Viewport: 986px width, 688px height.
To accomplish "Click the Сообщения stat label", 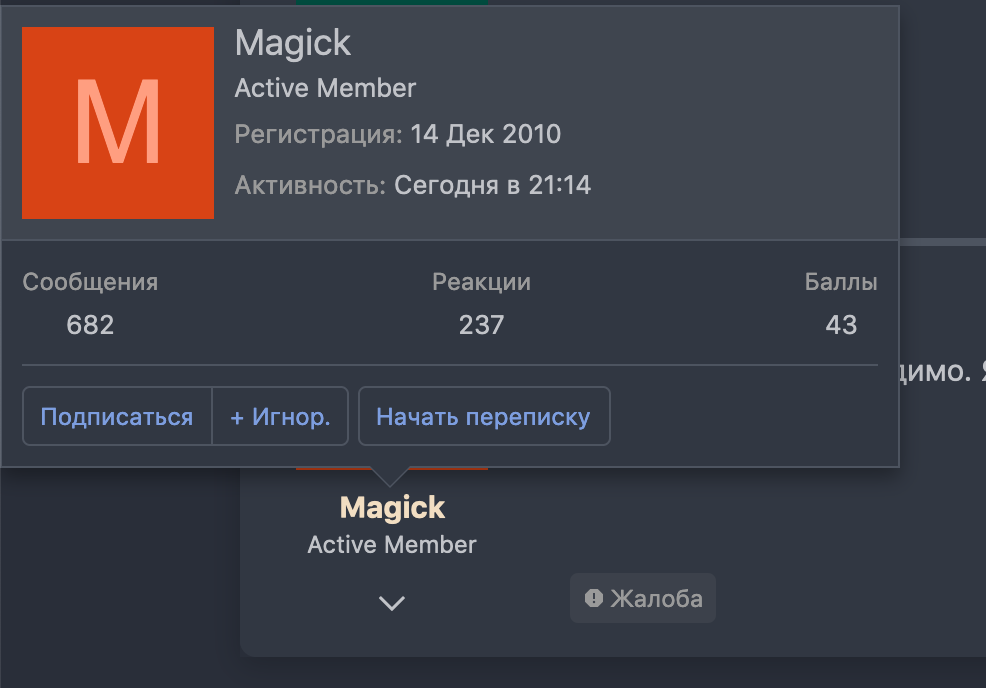I will (x=90, y=282).
